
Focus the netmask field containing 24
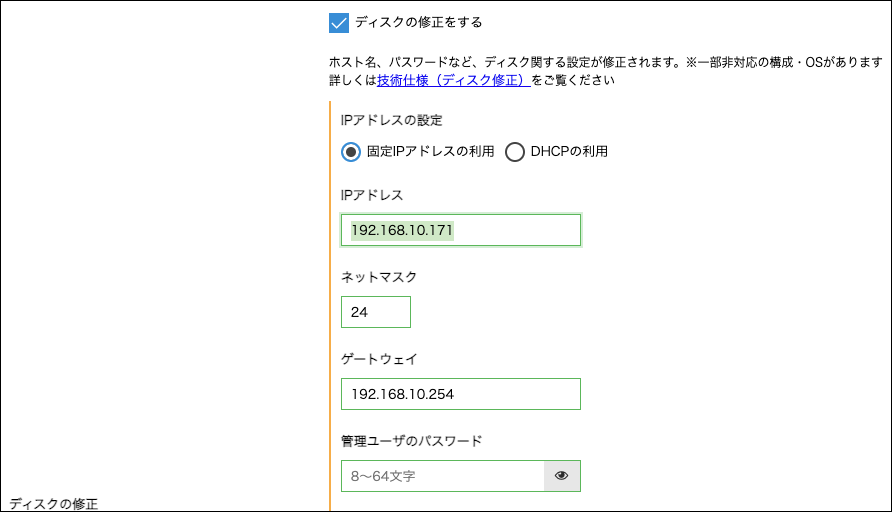click(x=375, y=312)
